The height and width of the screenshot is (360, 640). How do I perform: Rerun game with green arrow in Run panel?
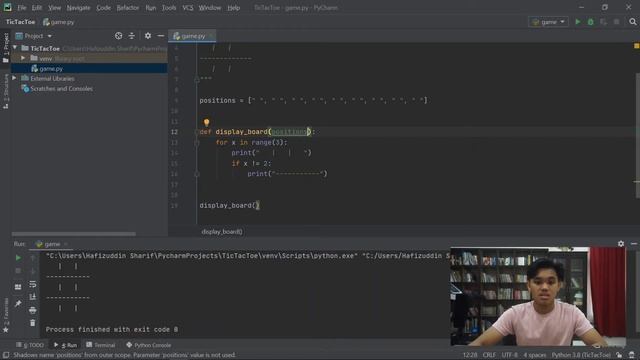(x=18, y=258)
